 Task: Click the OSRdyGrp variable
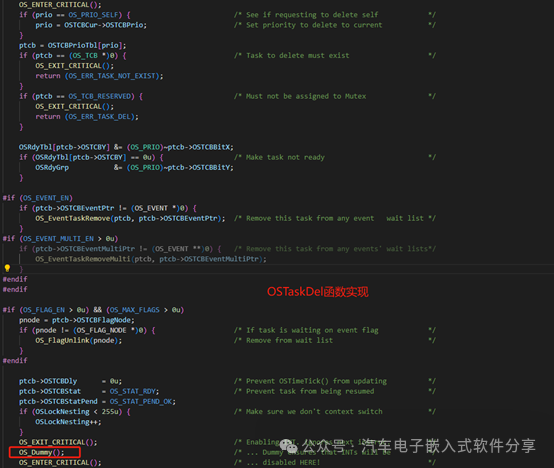pos(52,167)
